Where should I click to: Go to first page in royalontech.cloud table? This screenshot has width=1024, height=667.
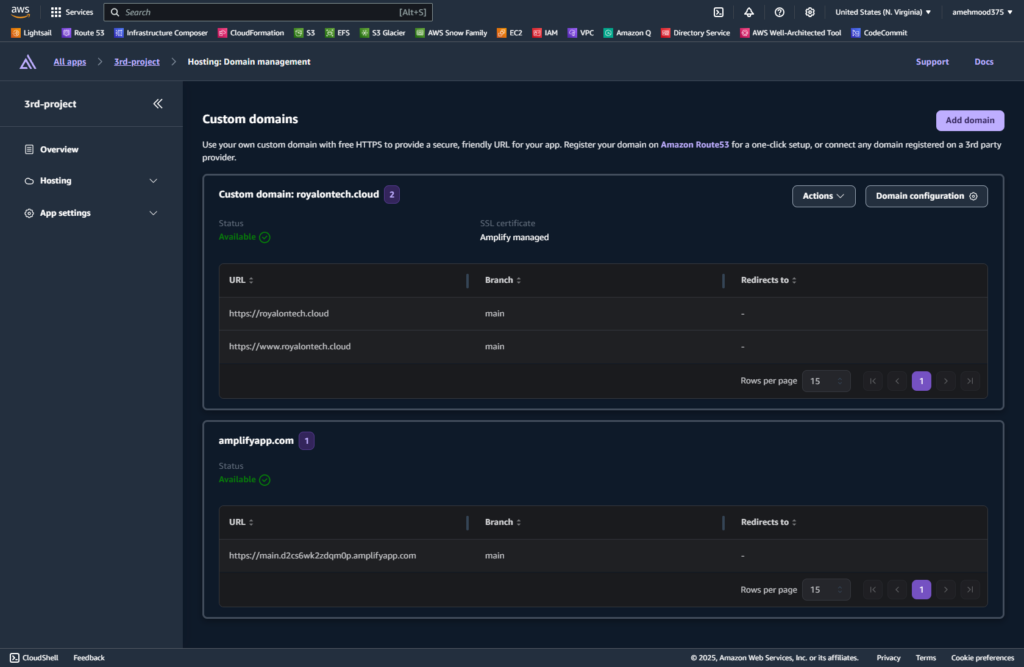coord(872,381)
